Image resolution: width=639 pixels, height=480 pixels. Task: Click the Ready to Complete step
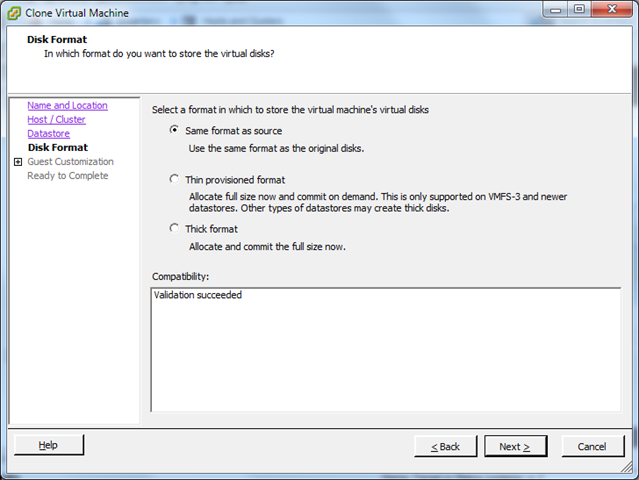[x=67, y=176]
